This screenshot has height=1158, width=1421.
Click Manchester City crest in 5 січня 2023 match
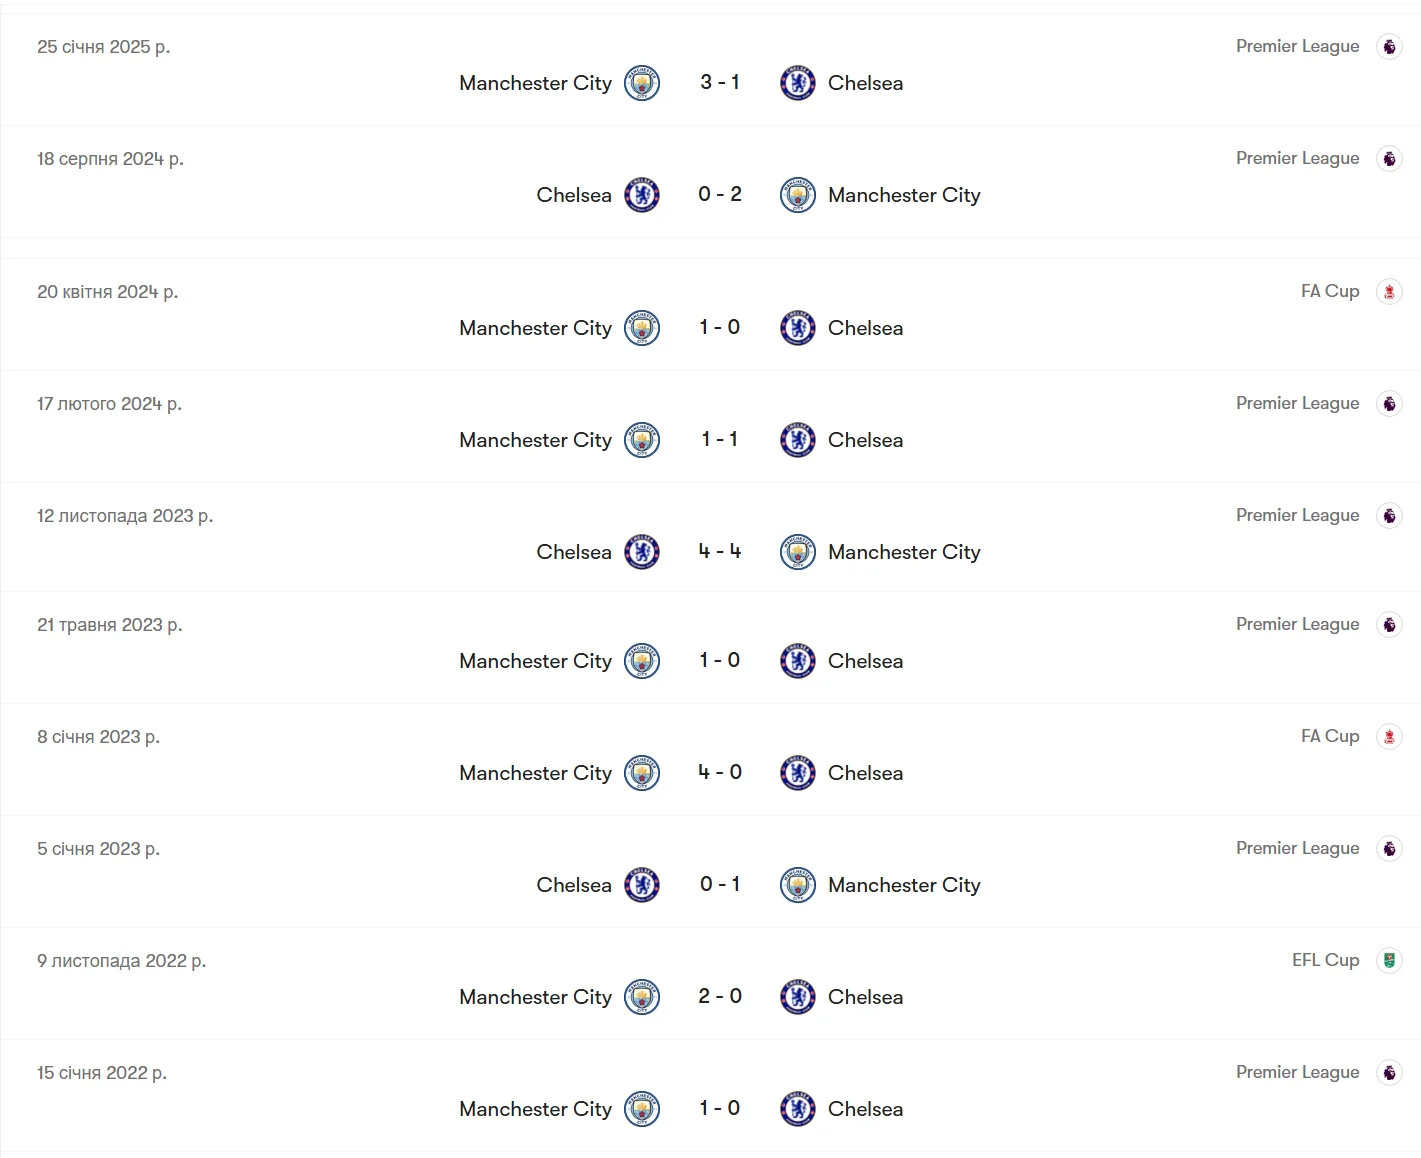[x=798, y=885]
